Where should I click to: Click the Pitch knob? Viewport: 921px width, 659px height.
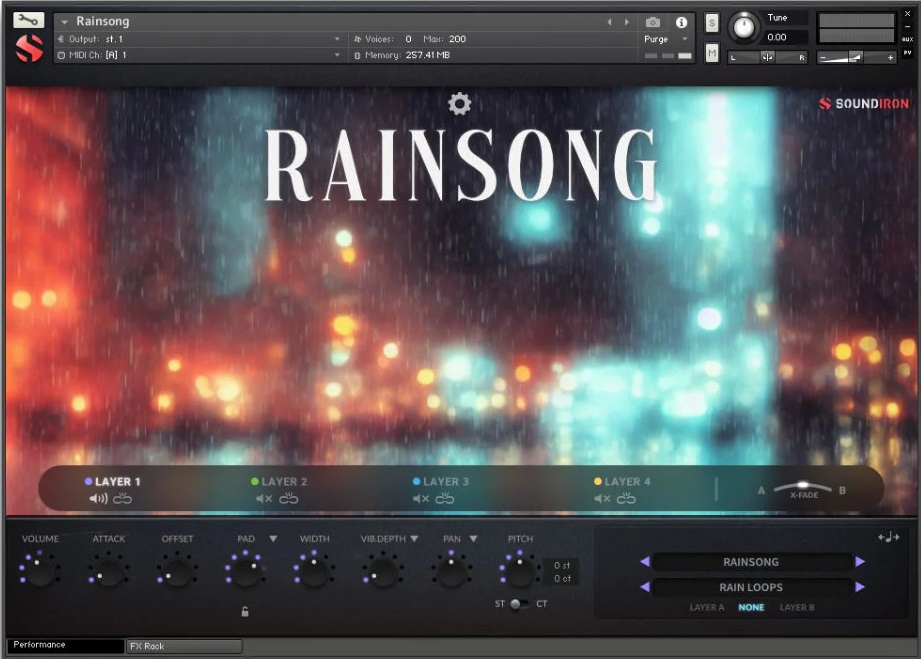click(520, 571)
